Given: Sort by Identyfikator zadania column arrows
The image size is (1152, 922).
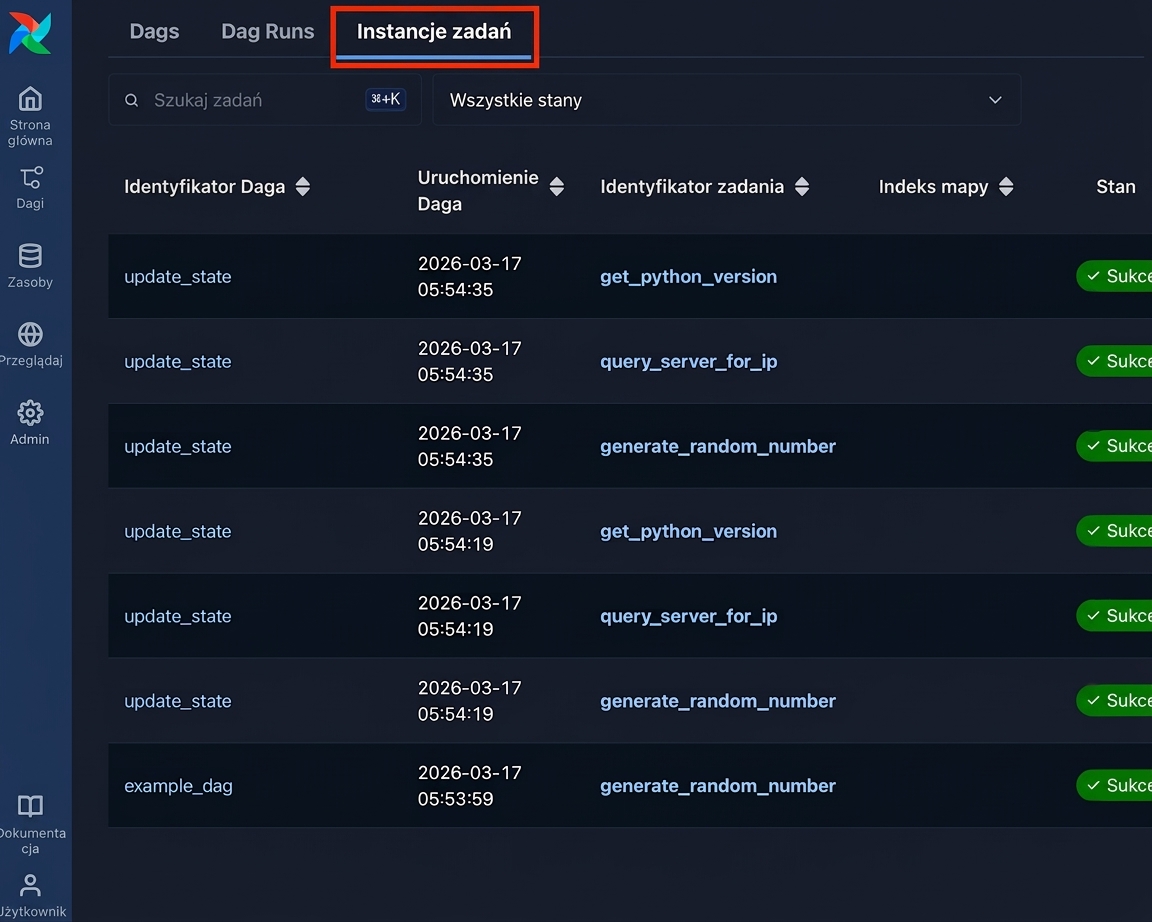Looking at the screenshot, I should coord(802,187).
